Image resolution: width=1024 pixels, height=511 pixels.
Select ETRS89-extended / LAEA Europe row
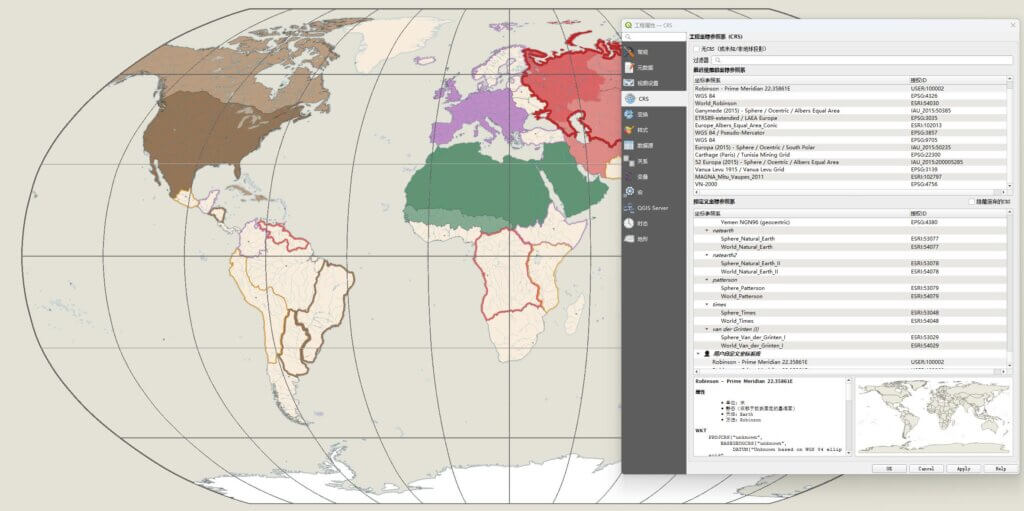tap(850, 118)
